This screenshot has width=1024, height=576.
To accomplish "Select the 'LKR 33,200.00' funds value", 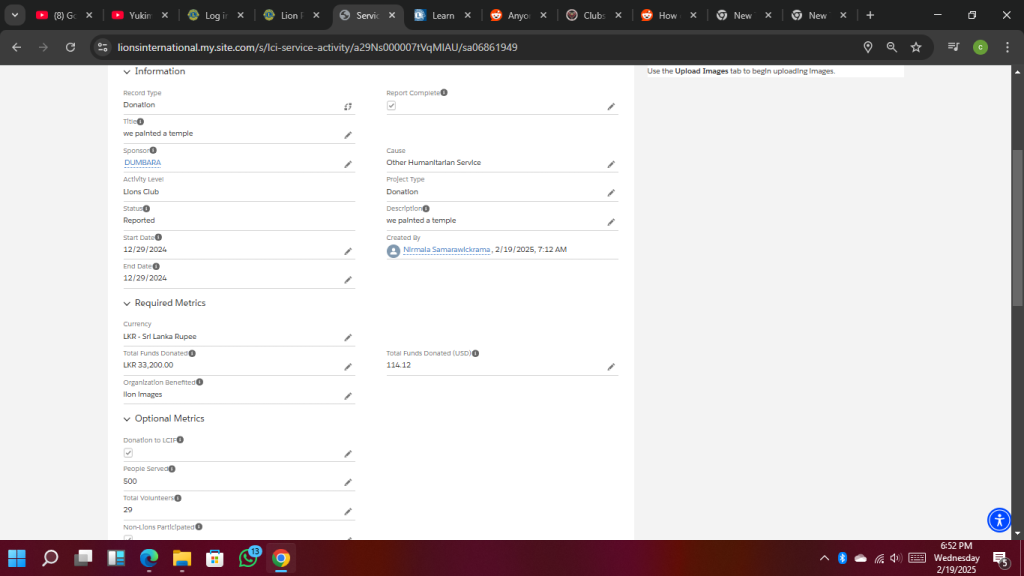I will pyautogui.click(x=148, y=365).
